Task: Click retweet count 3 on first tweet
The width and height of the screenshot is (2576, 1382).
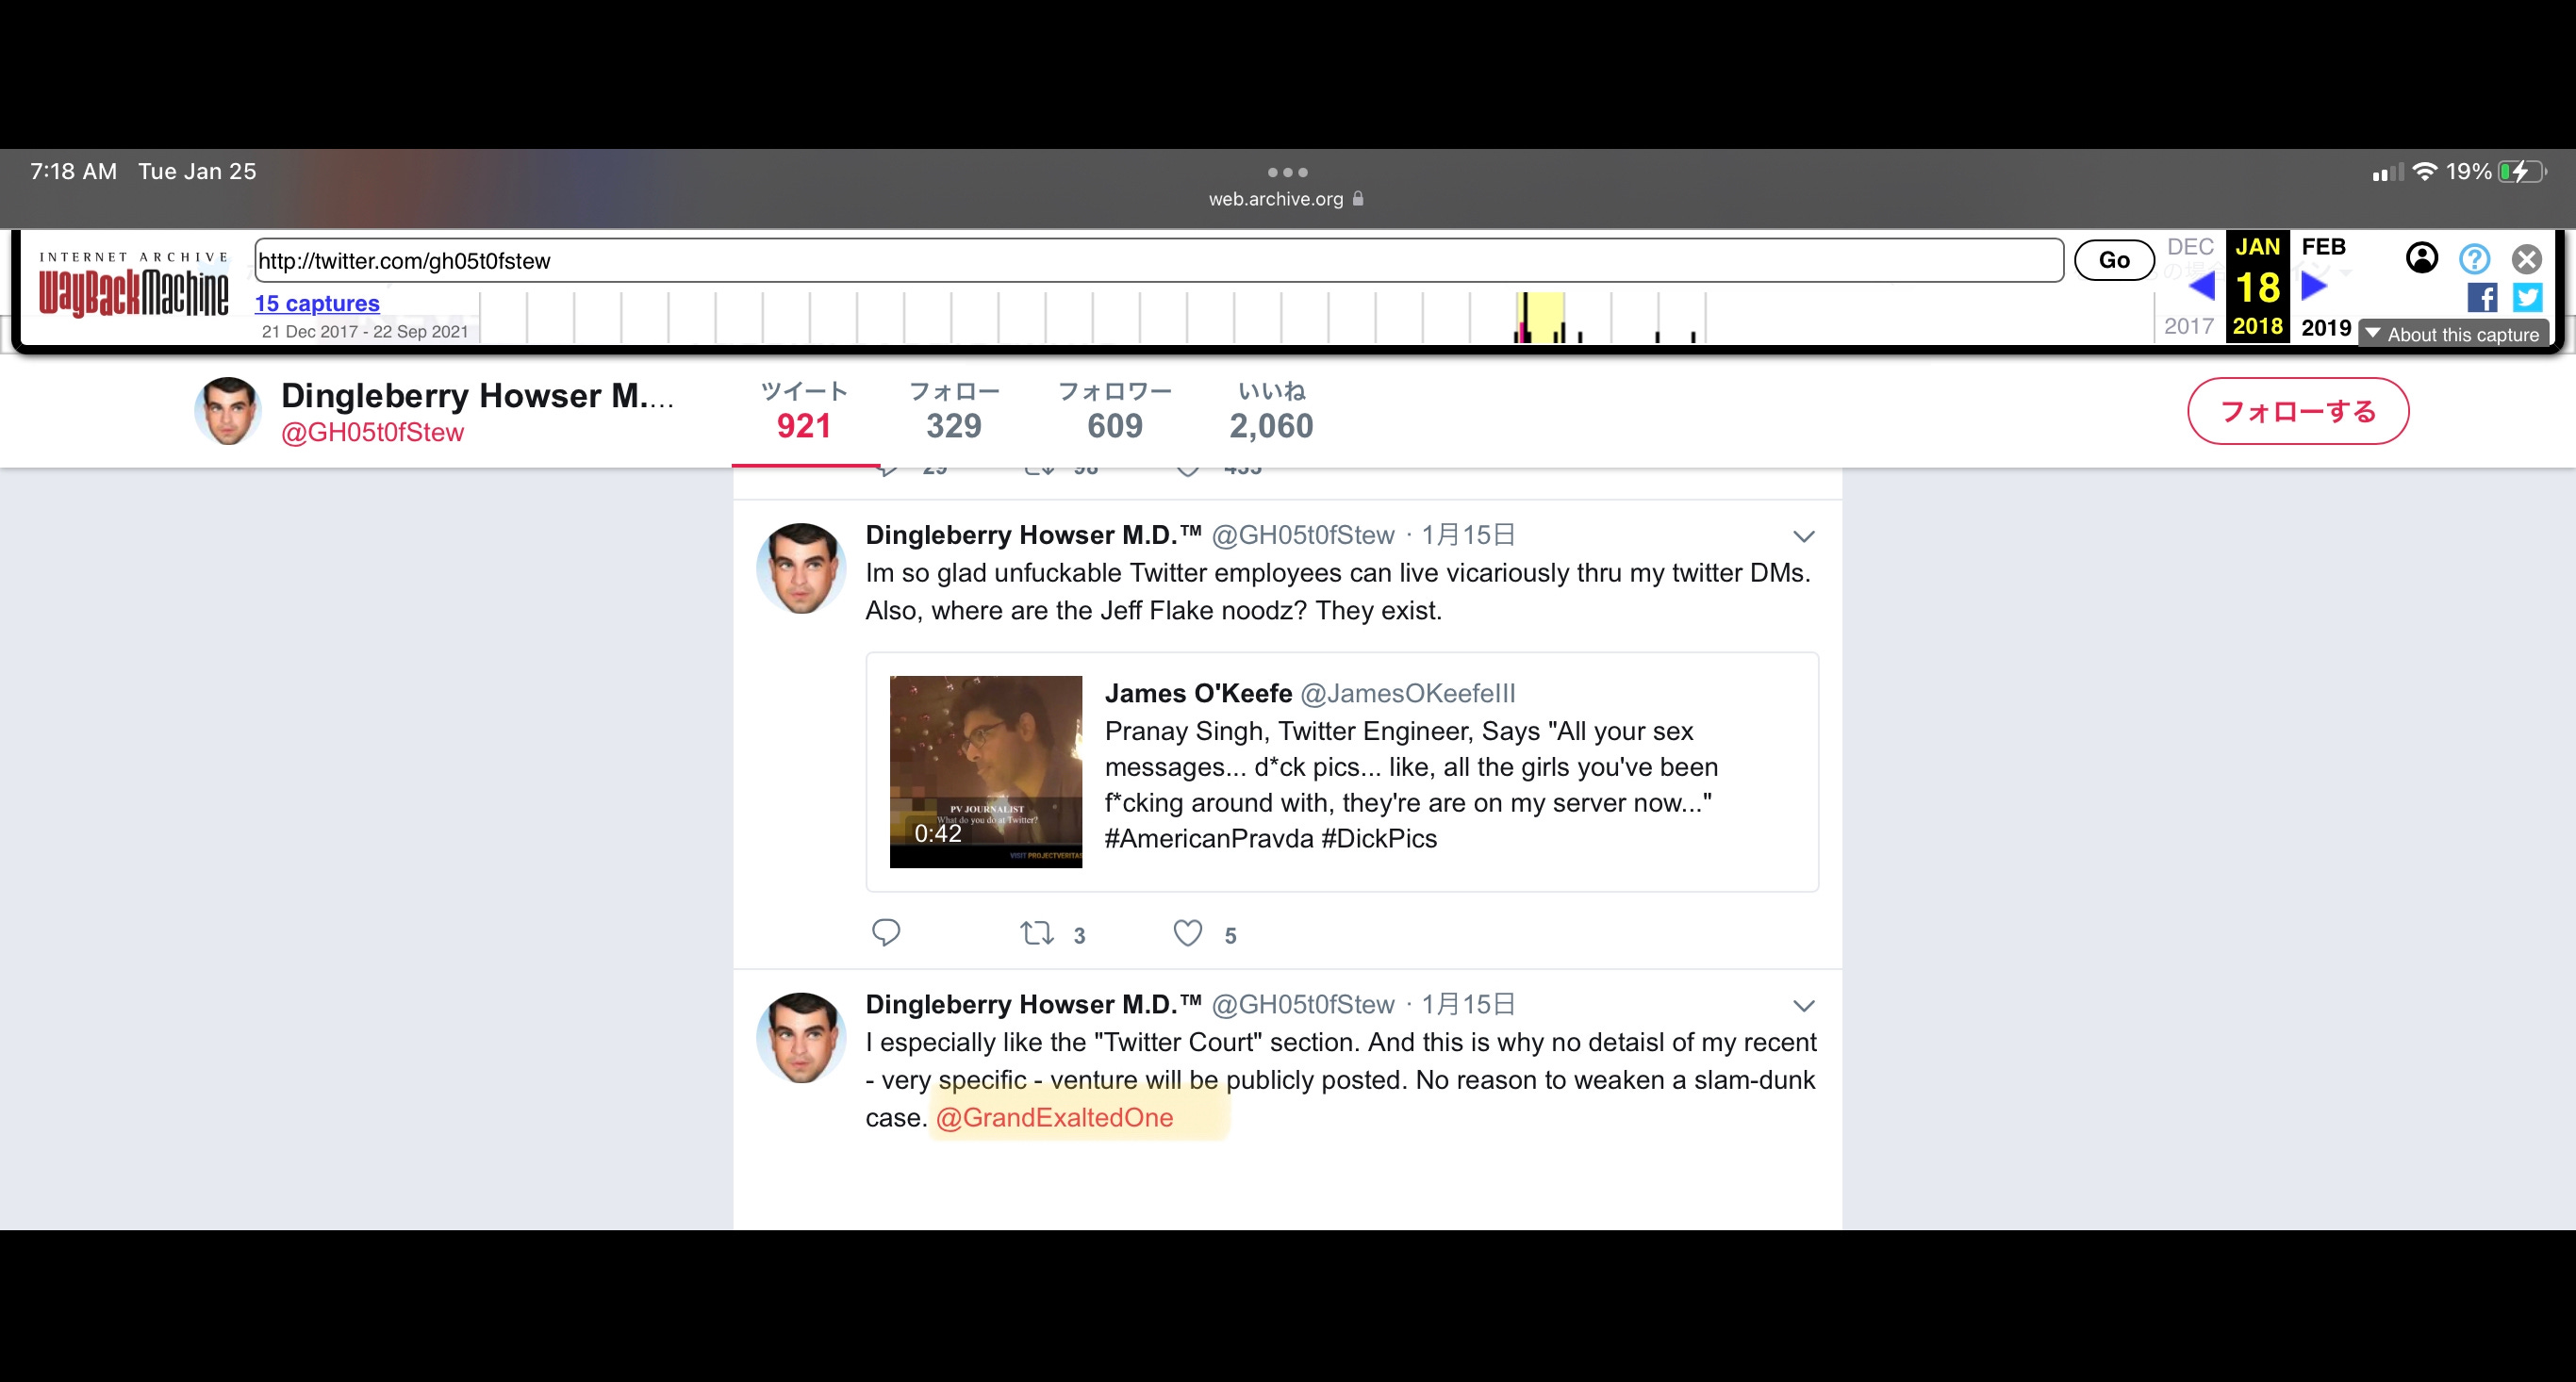Action: click(x=1079, y=936)
